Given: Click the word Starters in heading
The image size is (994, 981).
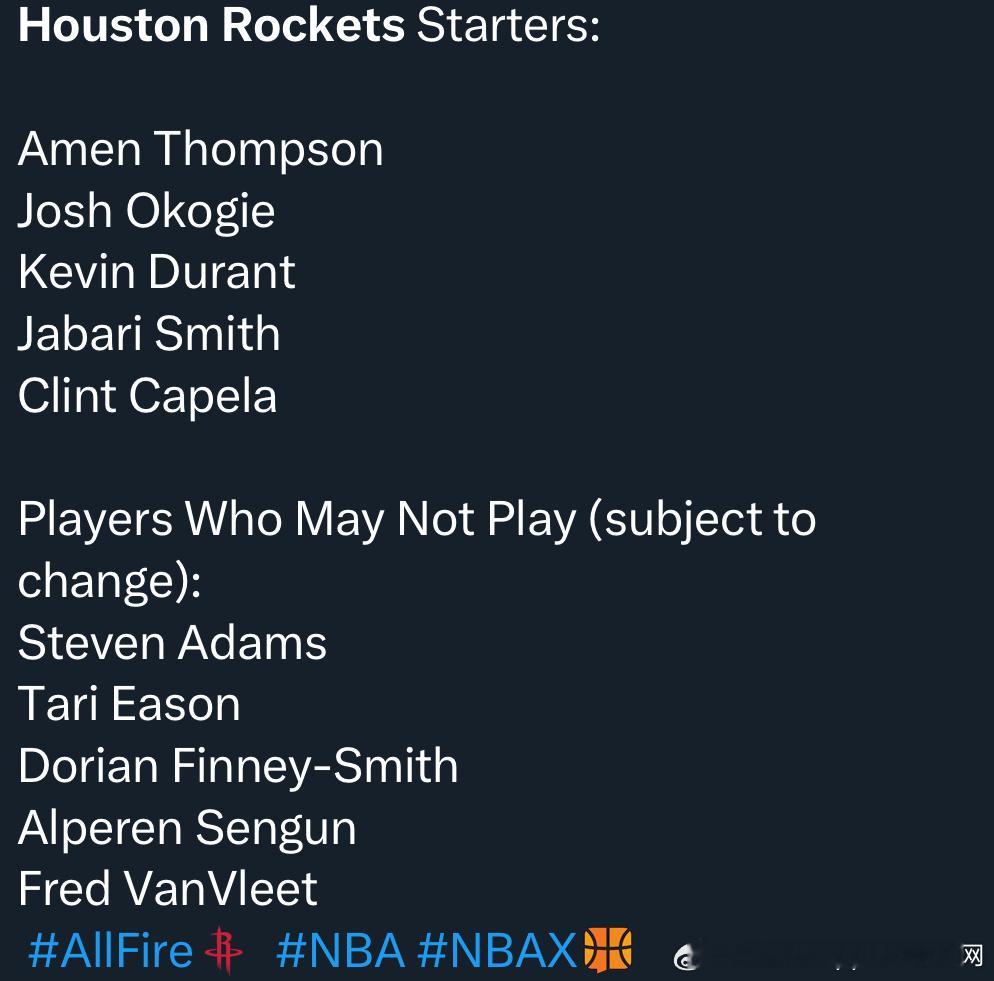Looking at the screenshot, I should (507, 24).
